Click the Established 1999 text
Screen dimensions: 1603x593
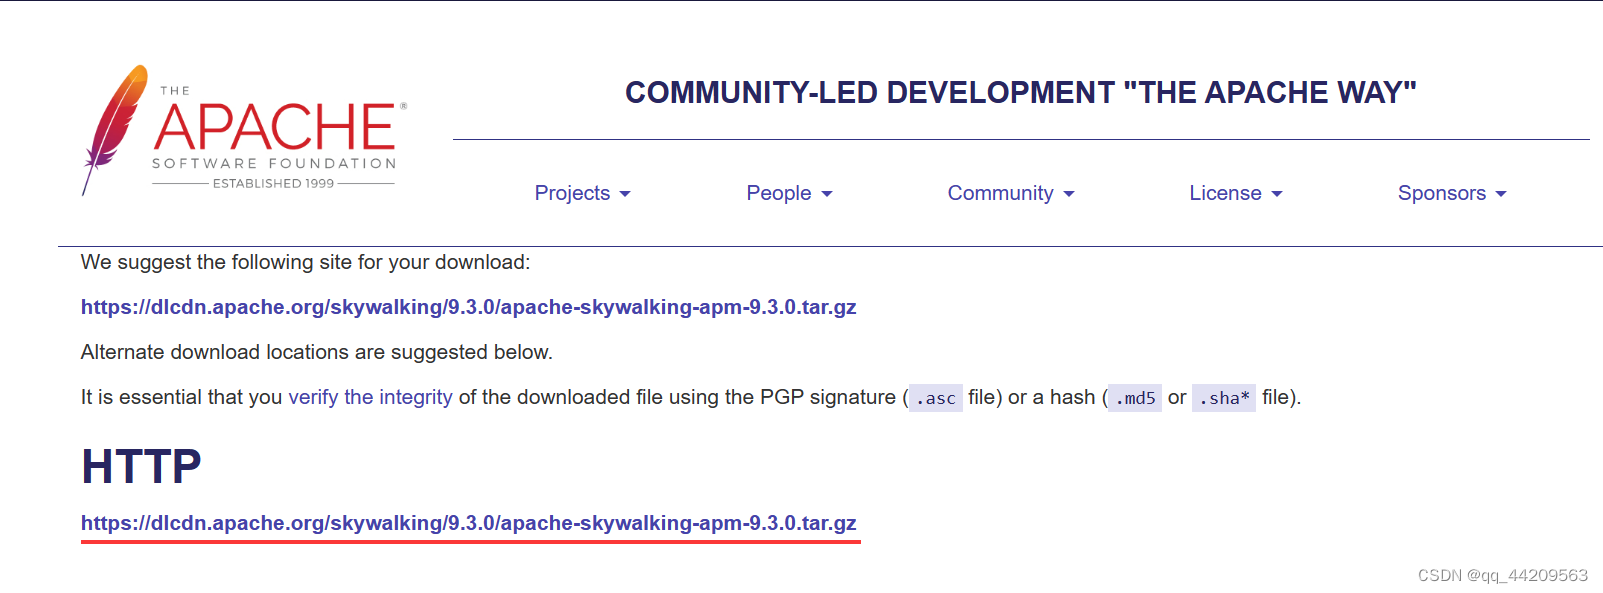coord(273,183)
